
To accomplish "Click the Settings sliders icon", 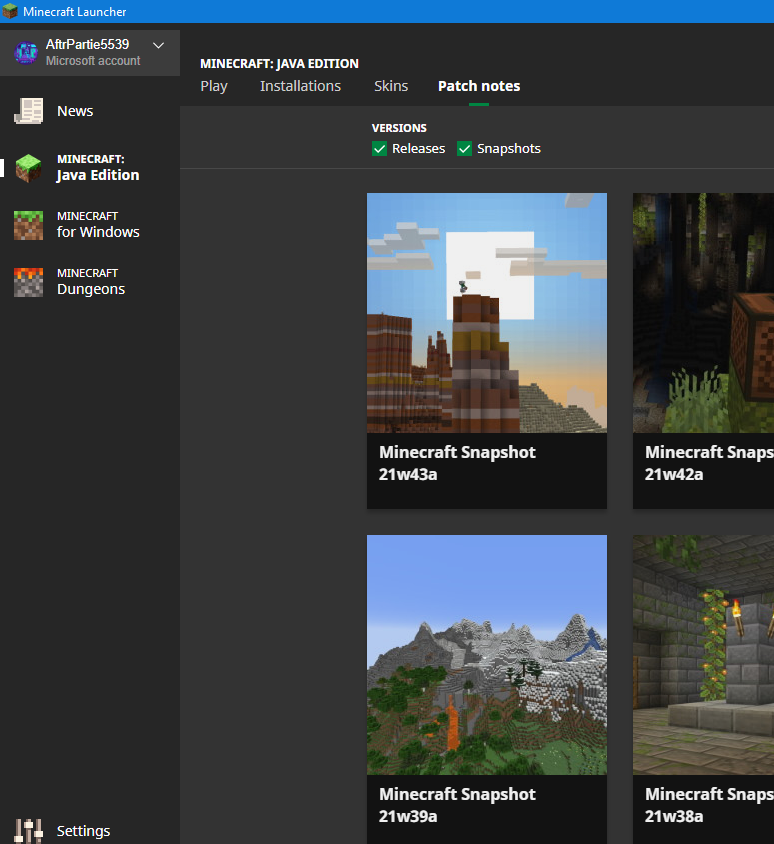I will click(x=28, y=831).
